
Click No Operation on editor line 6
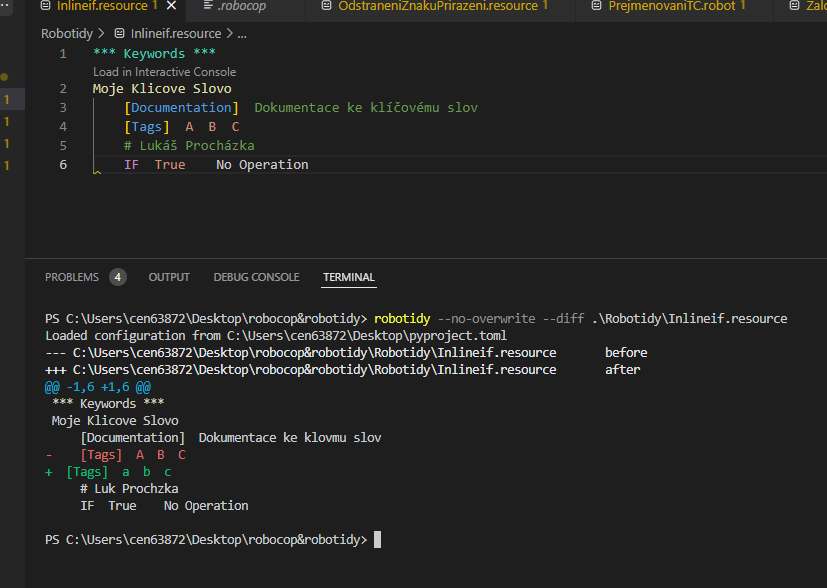(262, 165)
